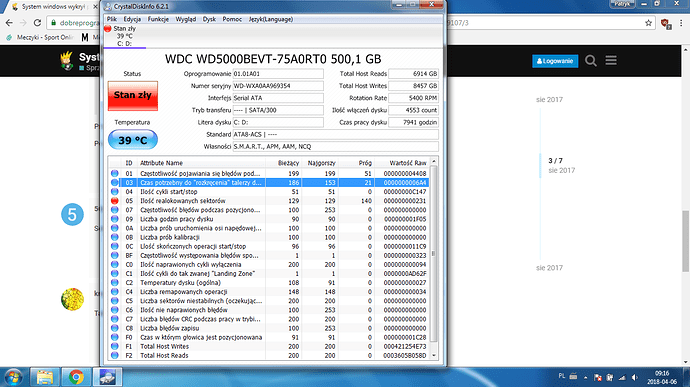
Task: Click status circle of attribute C8 row
Action: pos(115,328)
